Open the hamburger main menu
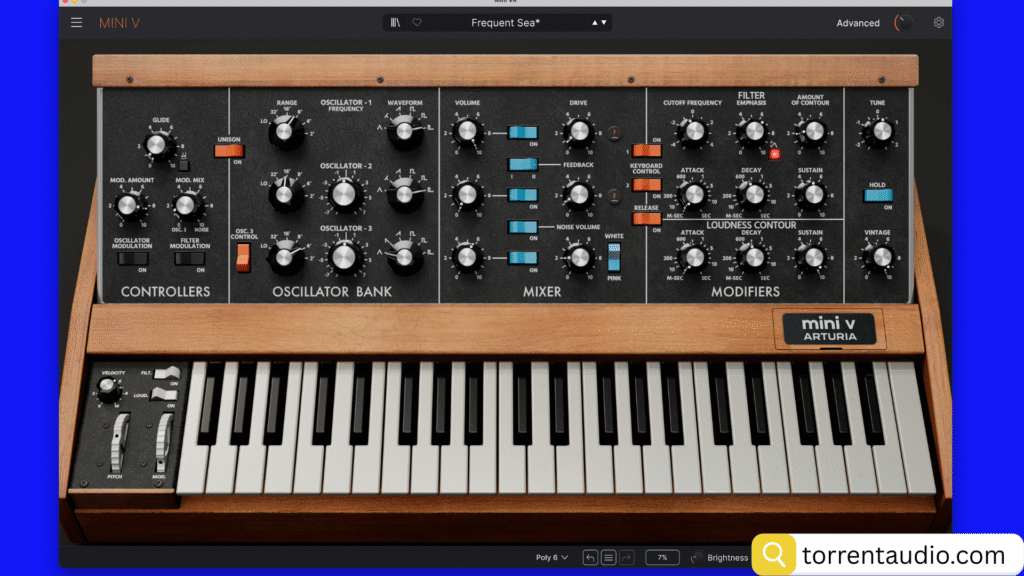The height and width of the screenshot is (576, 1024). (x=77, y=22)
